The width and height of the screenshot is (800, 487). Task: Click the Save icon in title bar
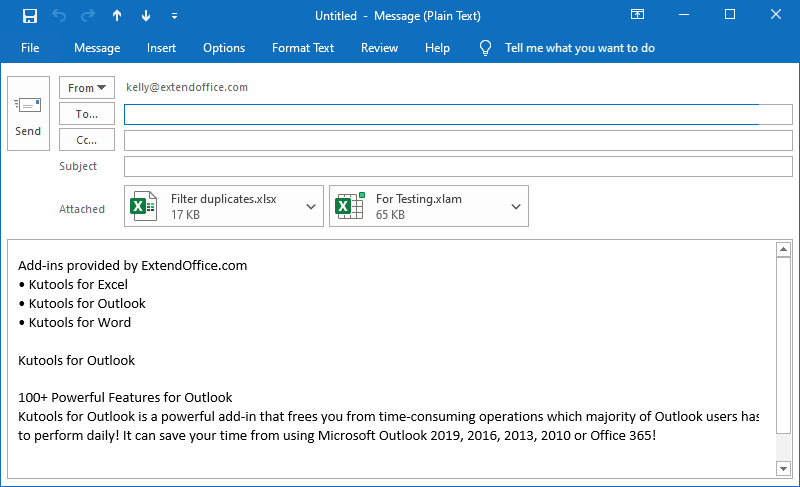(x=29, y=16)
